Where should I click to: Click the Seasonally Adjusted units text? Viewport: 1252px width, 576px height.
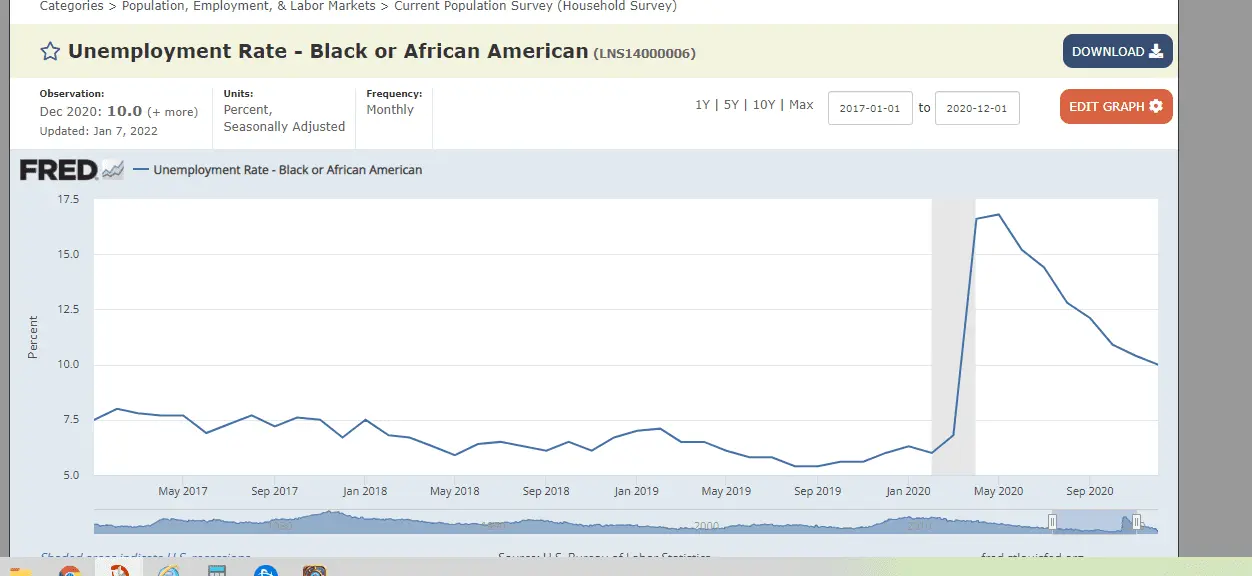click(x=284, y=127)
